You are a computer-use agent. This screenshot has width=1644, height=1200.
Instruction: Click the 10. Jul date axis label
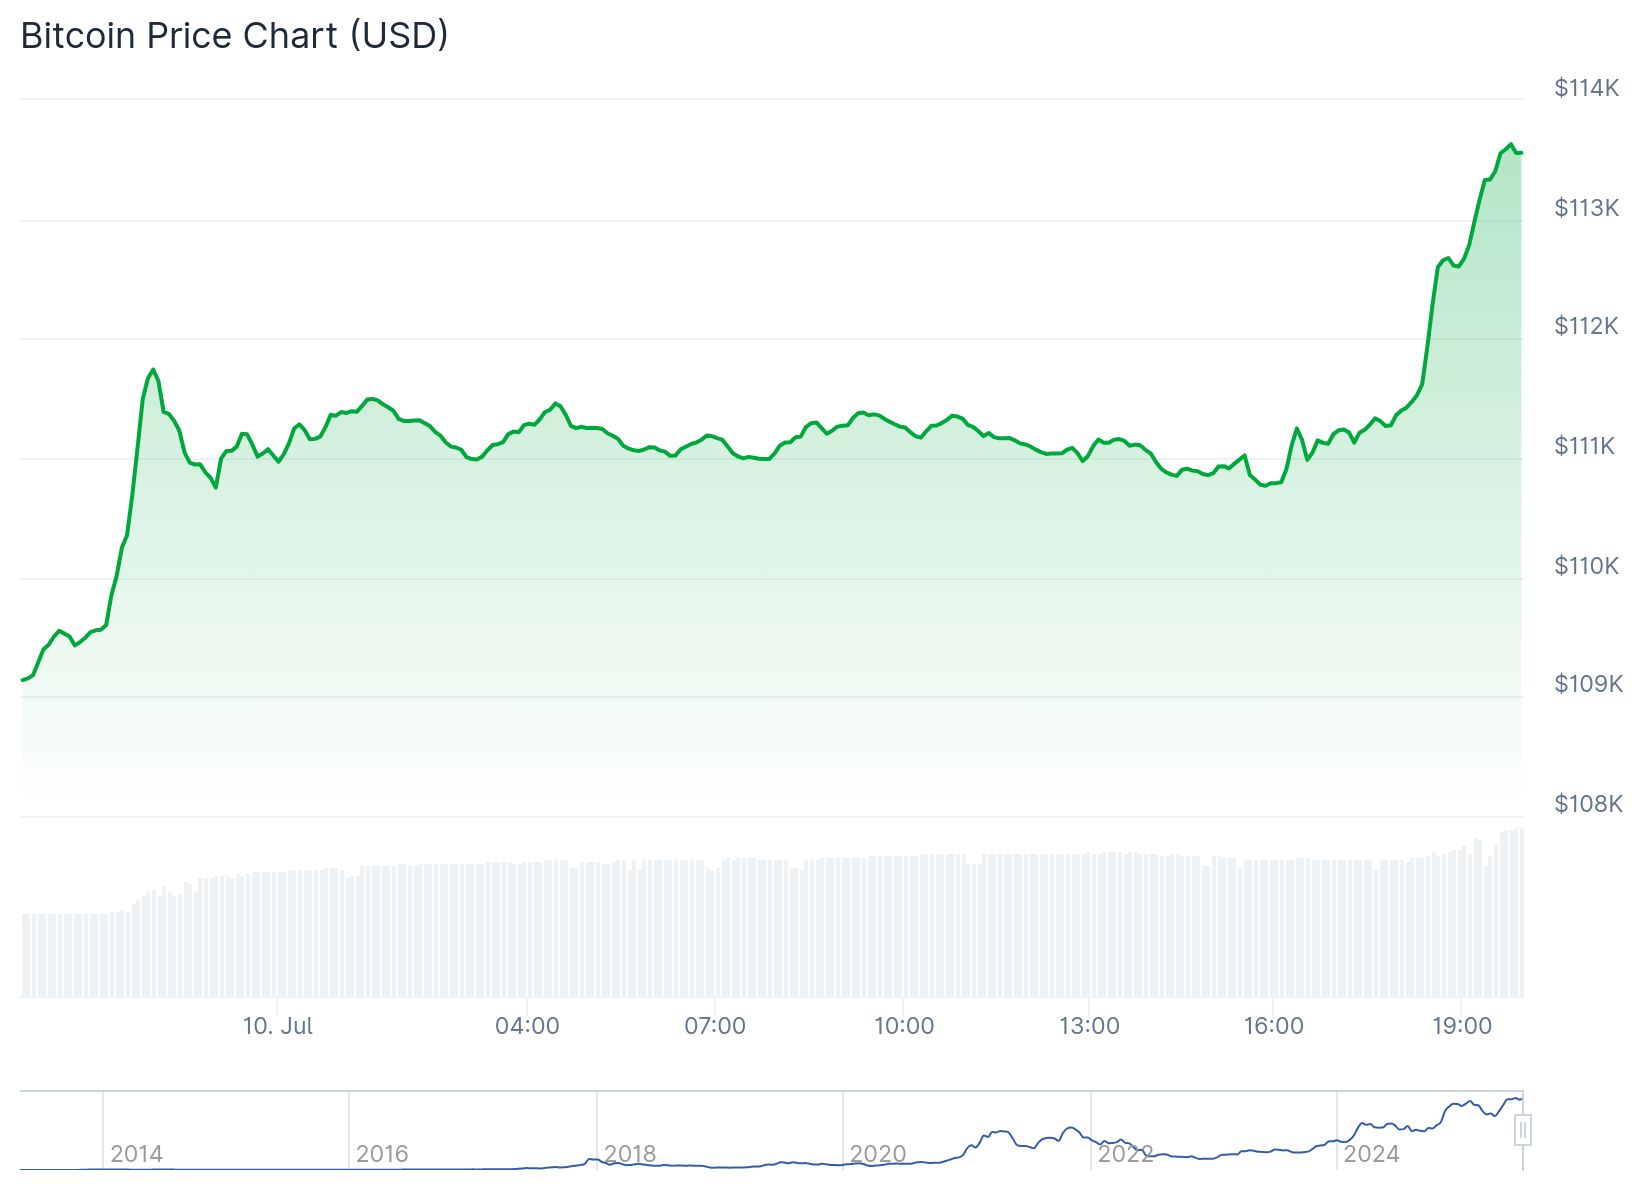click(x=278, y=1026)
